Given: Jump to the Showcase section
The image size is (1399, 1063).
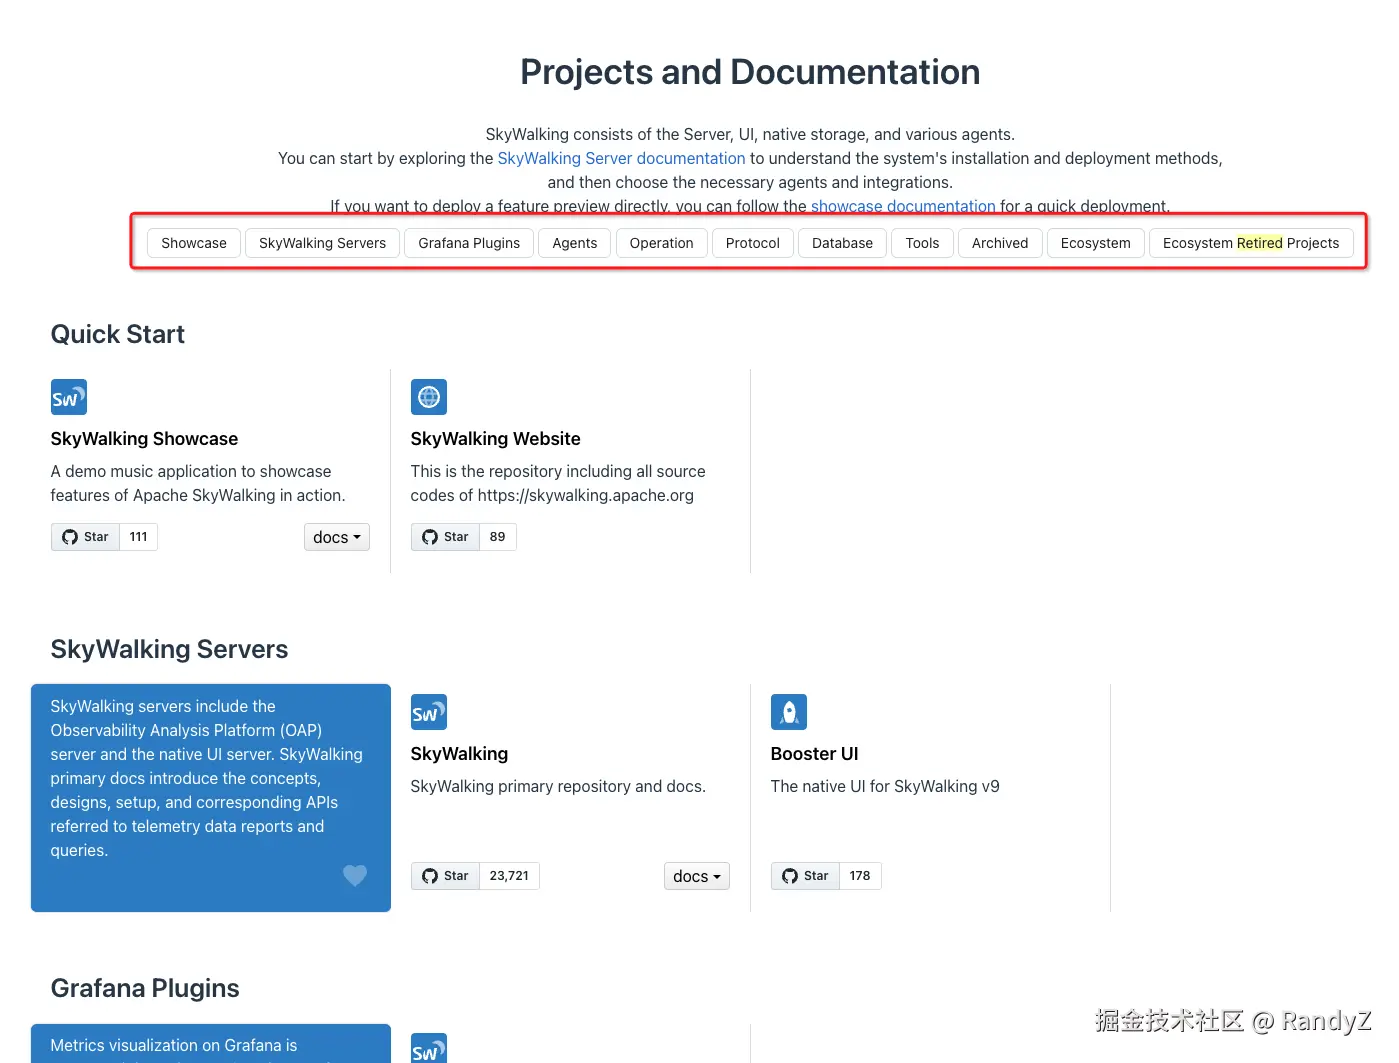Looking at the screenshot, I should click(x=194, y=243).
